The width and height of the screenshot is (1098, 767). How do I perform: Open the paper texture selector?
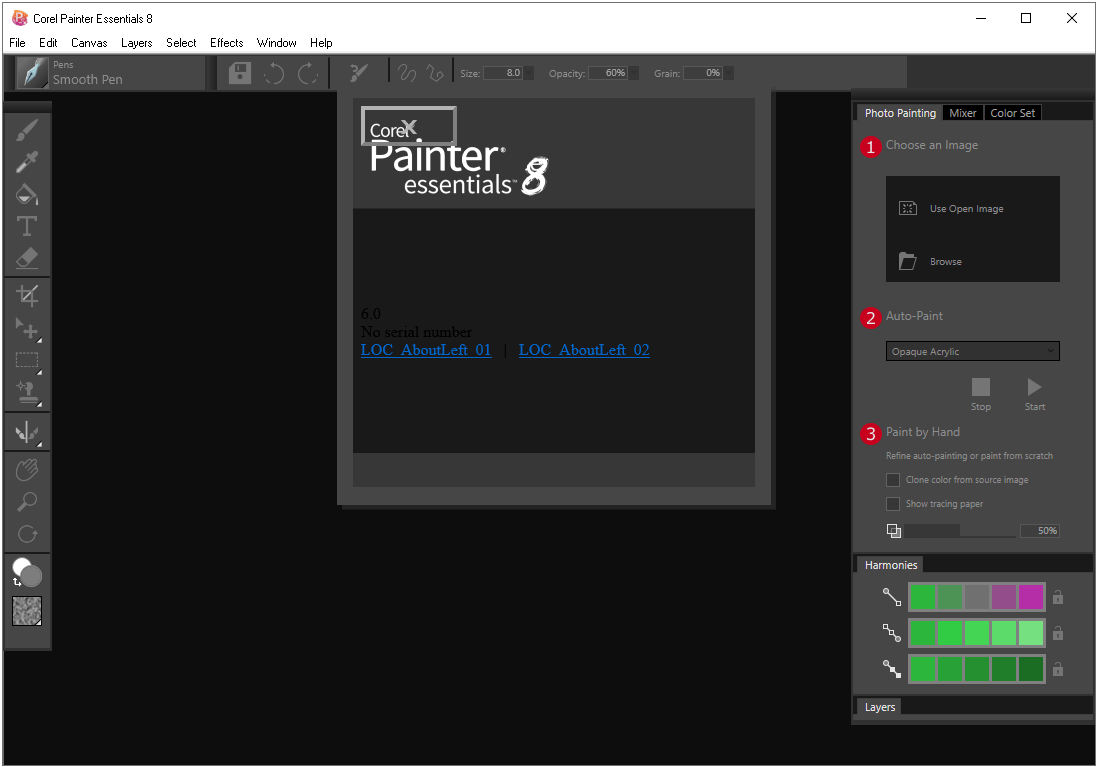[27, 611]
